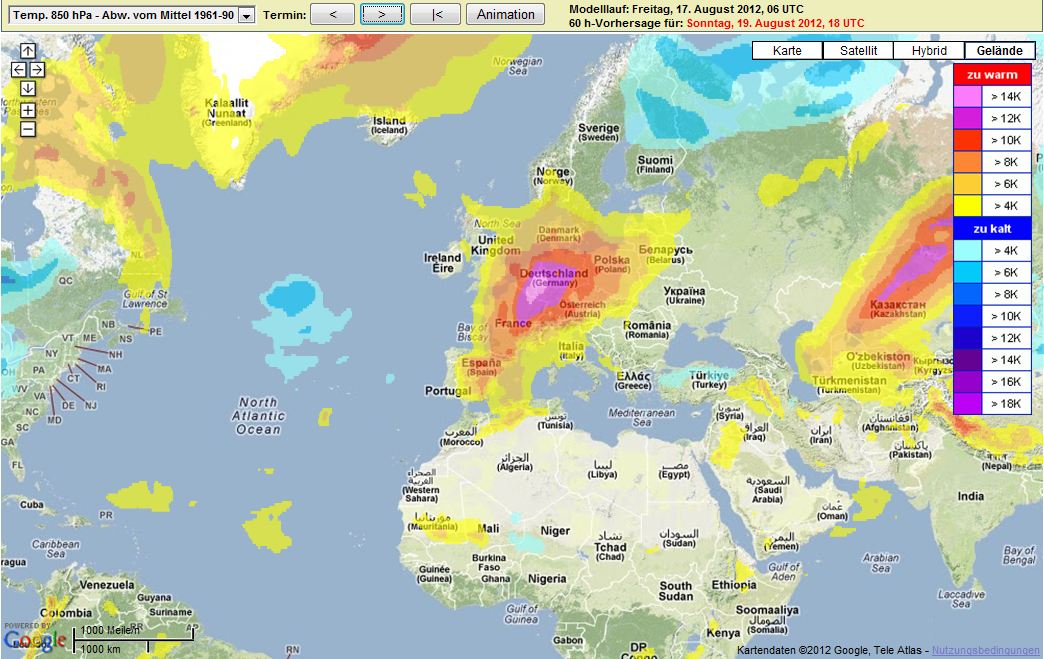Switch map view to Karte
Viewport: 1044px width, 659px height.
[x=787, y=51]
